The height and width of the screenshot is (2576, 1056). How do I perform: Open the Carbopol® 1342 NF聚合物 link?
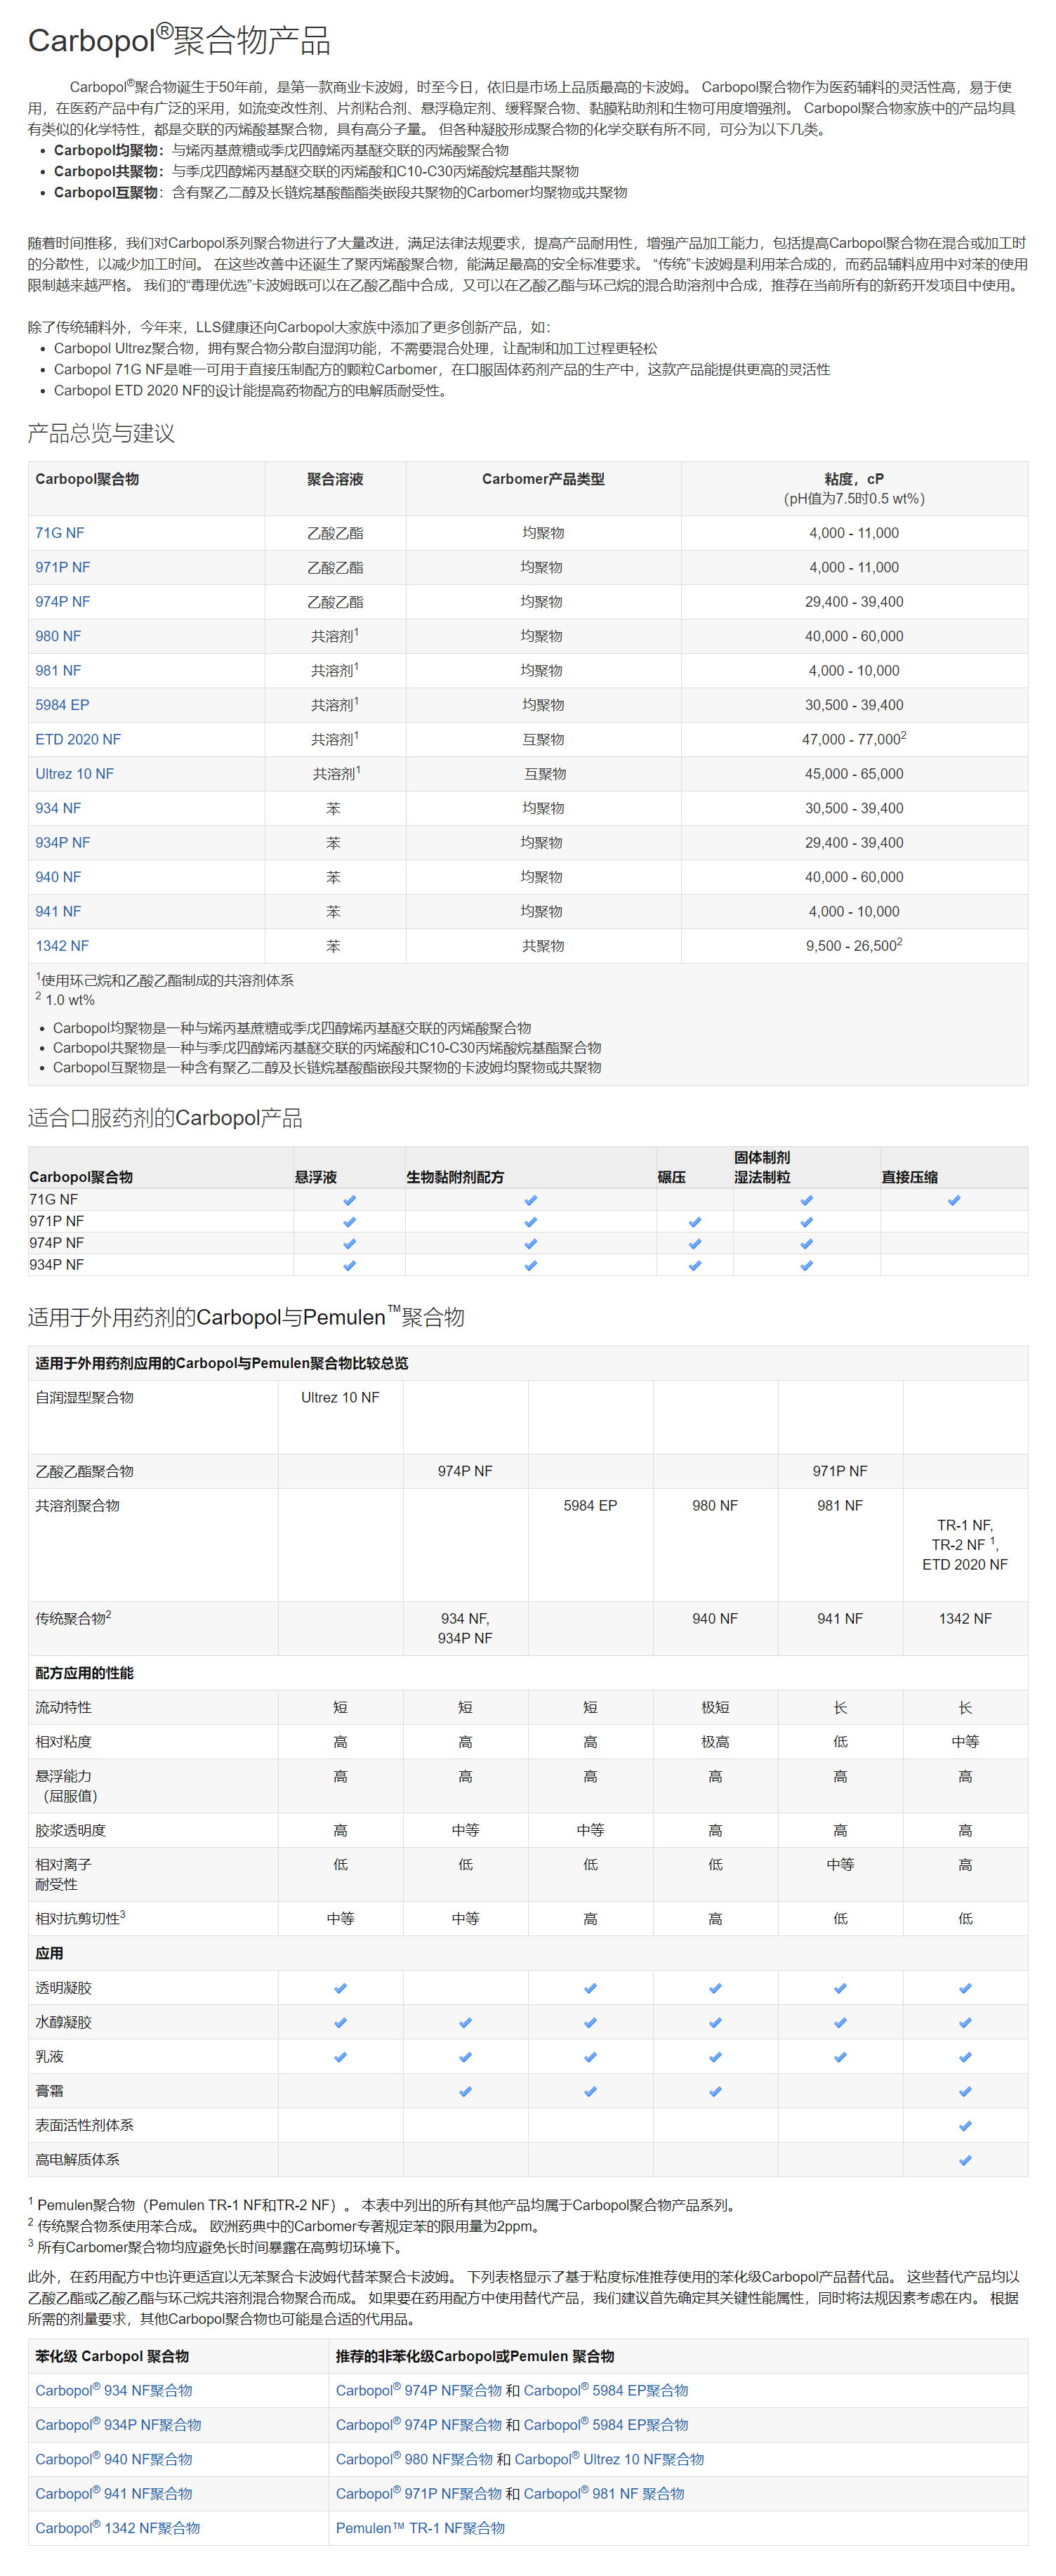pyautogui.click(x=118, y=2528)
